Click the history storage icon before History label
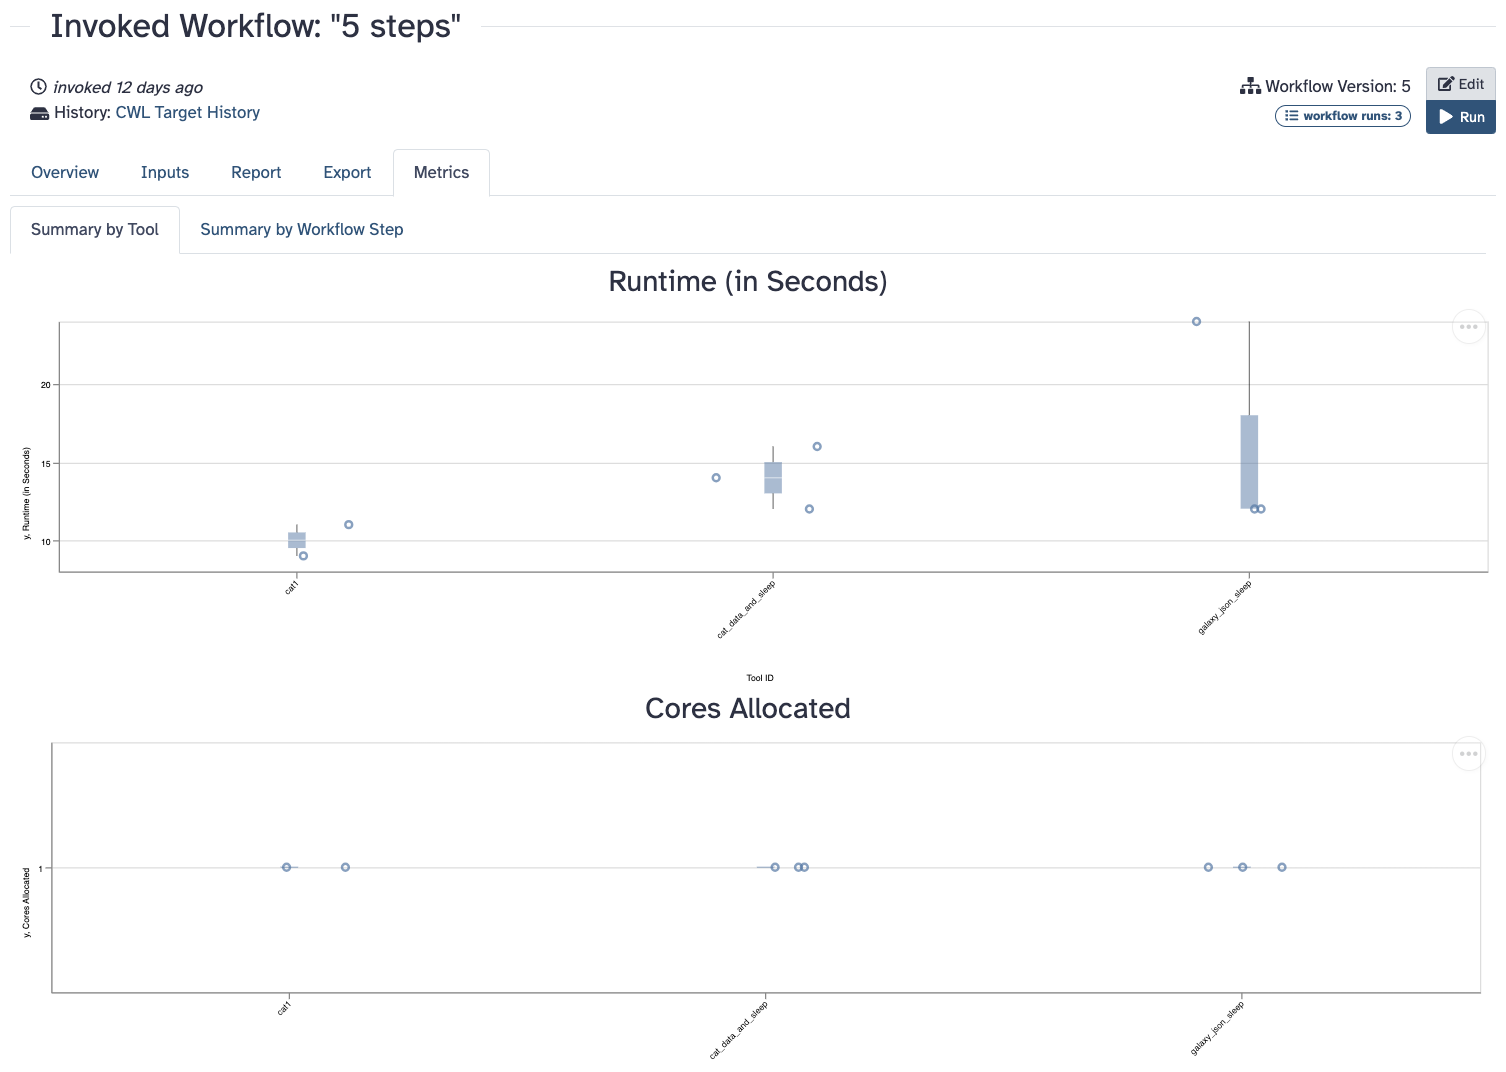 click(x=38, y=112)
